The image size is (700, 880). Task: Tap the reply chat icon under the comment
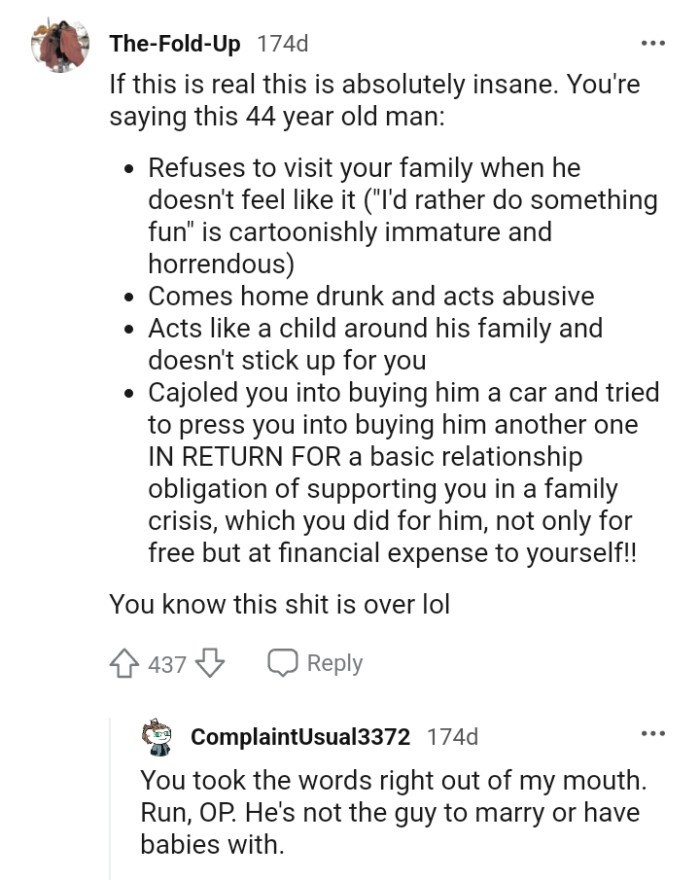pos(282,659)
